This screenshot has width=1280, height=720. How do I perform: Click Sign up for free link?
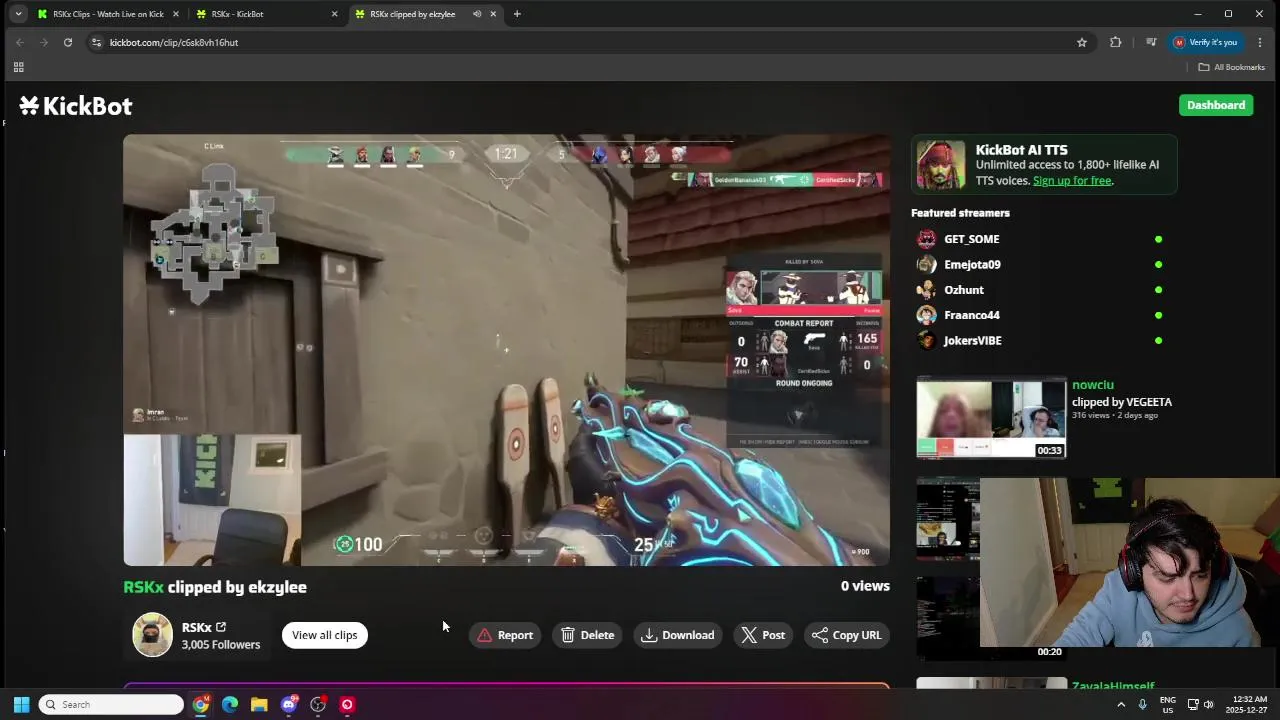point(1072,181)
